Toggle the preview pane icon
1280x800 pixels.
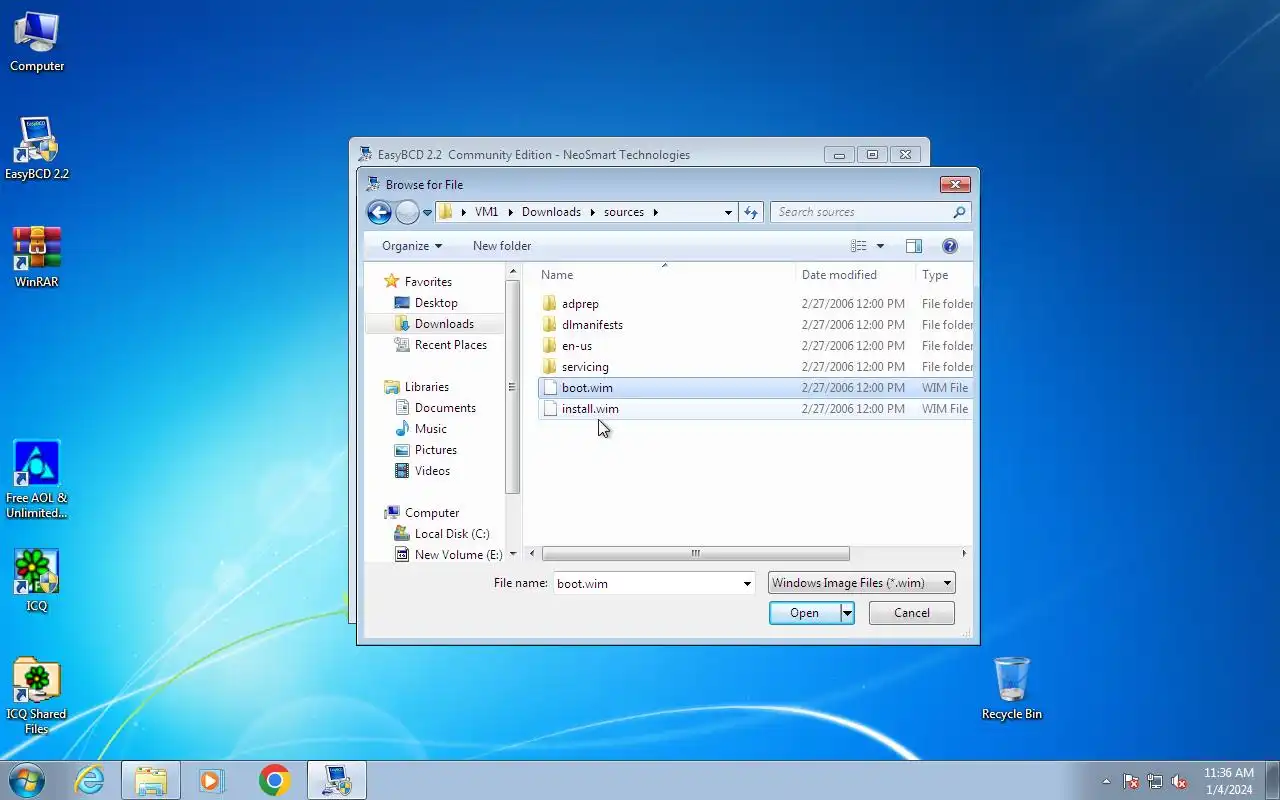pyautogui.click(x=913, y=246)
